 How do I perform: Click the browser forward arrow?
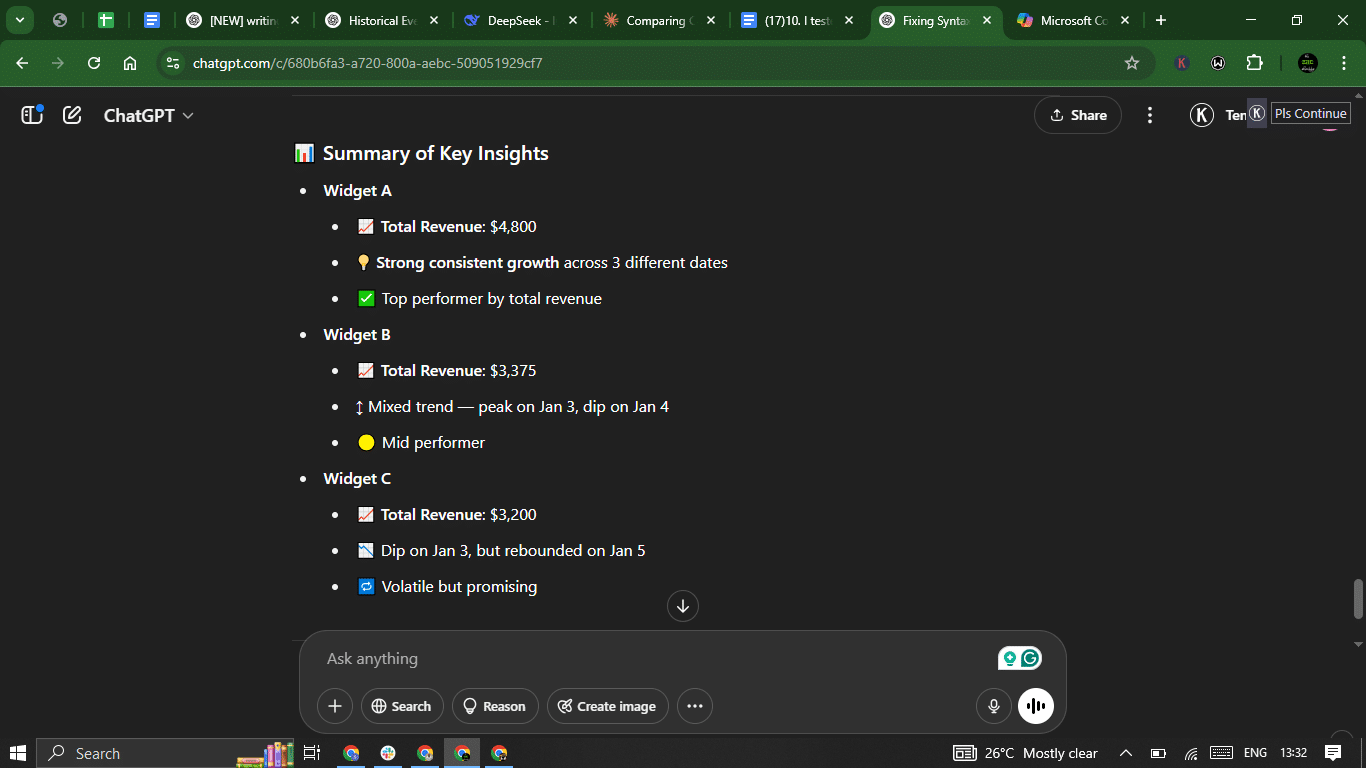coord(58,63)
